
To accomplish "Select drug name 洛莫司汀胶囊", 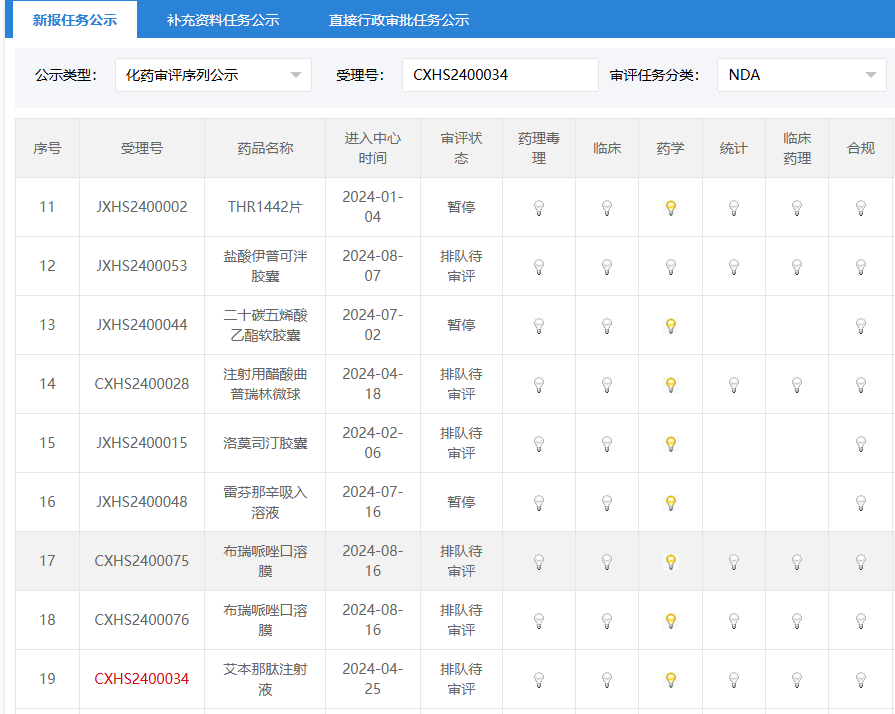I will (x=265, y=443).
